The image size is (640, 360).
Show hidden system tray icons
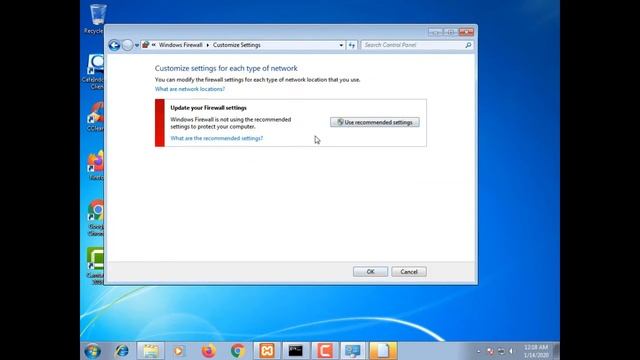tap(478, 351)
